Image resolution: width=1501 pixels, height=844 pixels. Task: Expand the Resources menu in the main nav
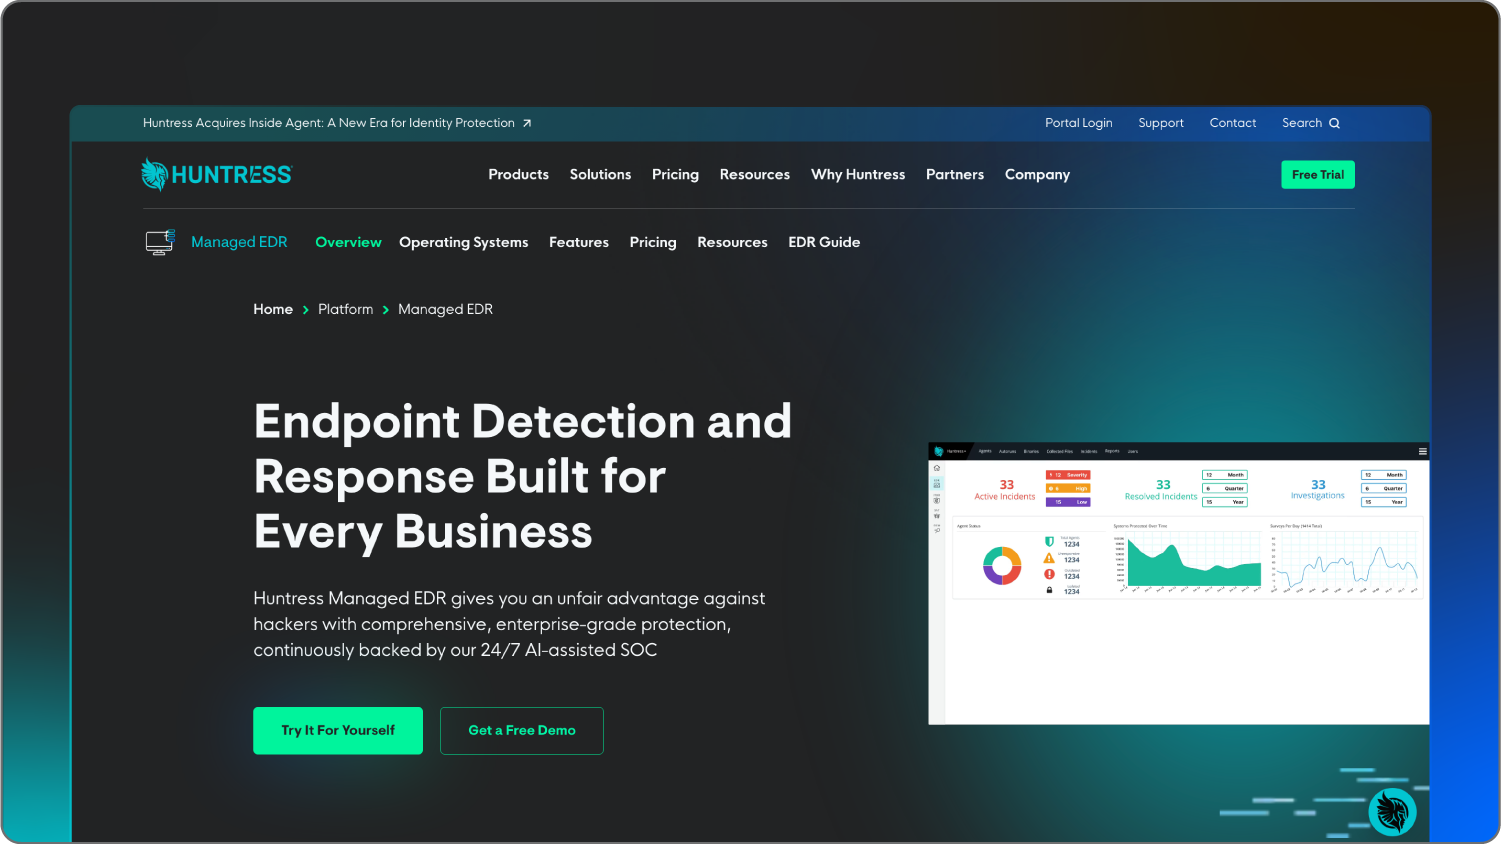[x=755, y=174]
